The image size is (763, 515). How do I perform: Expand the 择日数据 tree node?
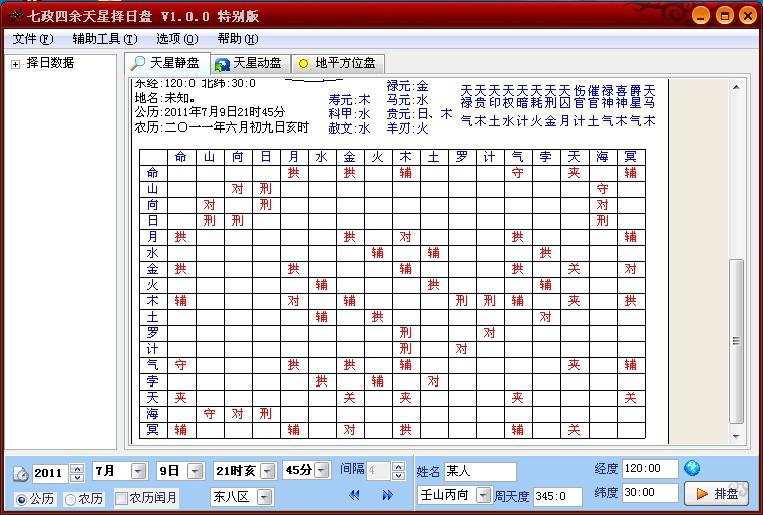16,64
